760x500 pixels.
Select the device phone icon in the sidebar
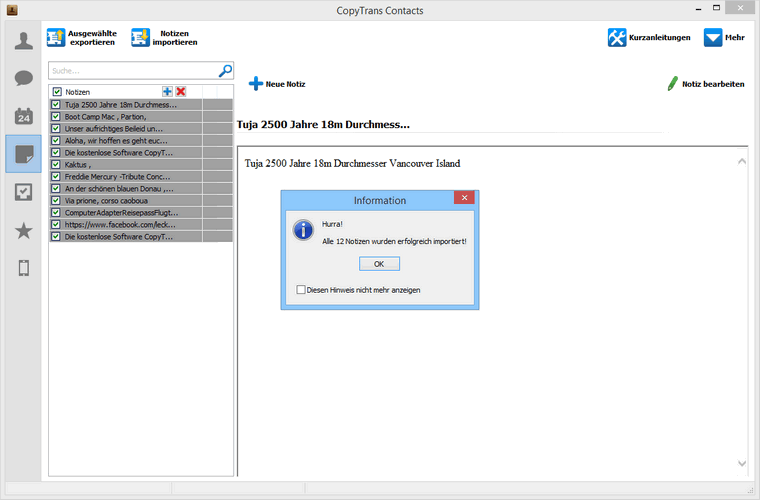23,267
